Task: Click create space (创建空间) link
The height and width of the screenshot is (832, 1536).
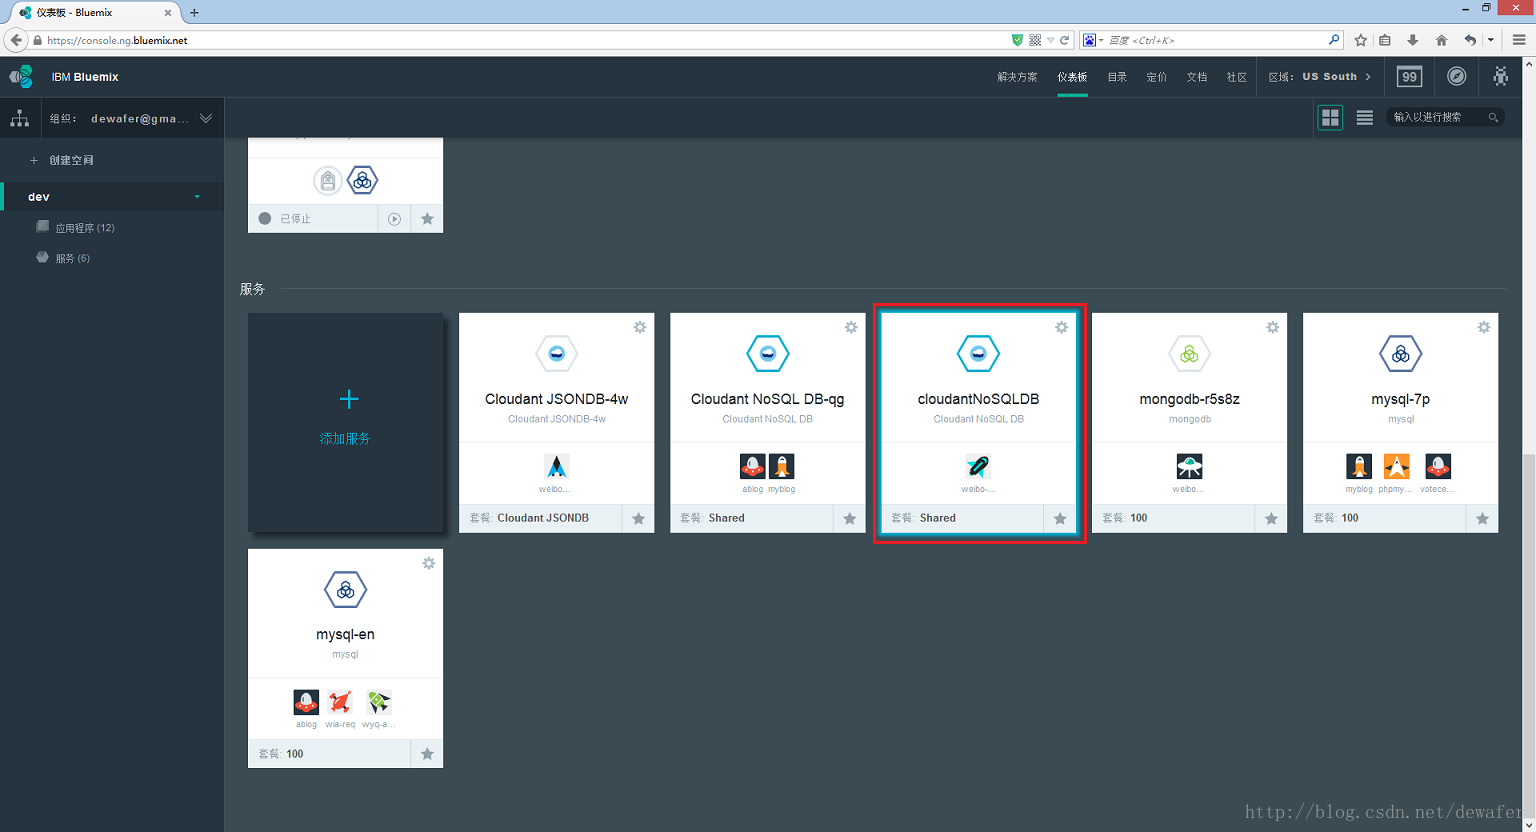Action: 71,160
